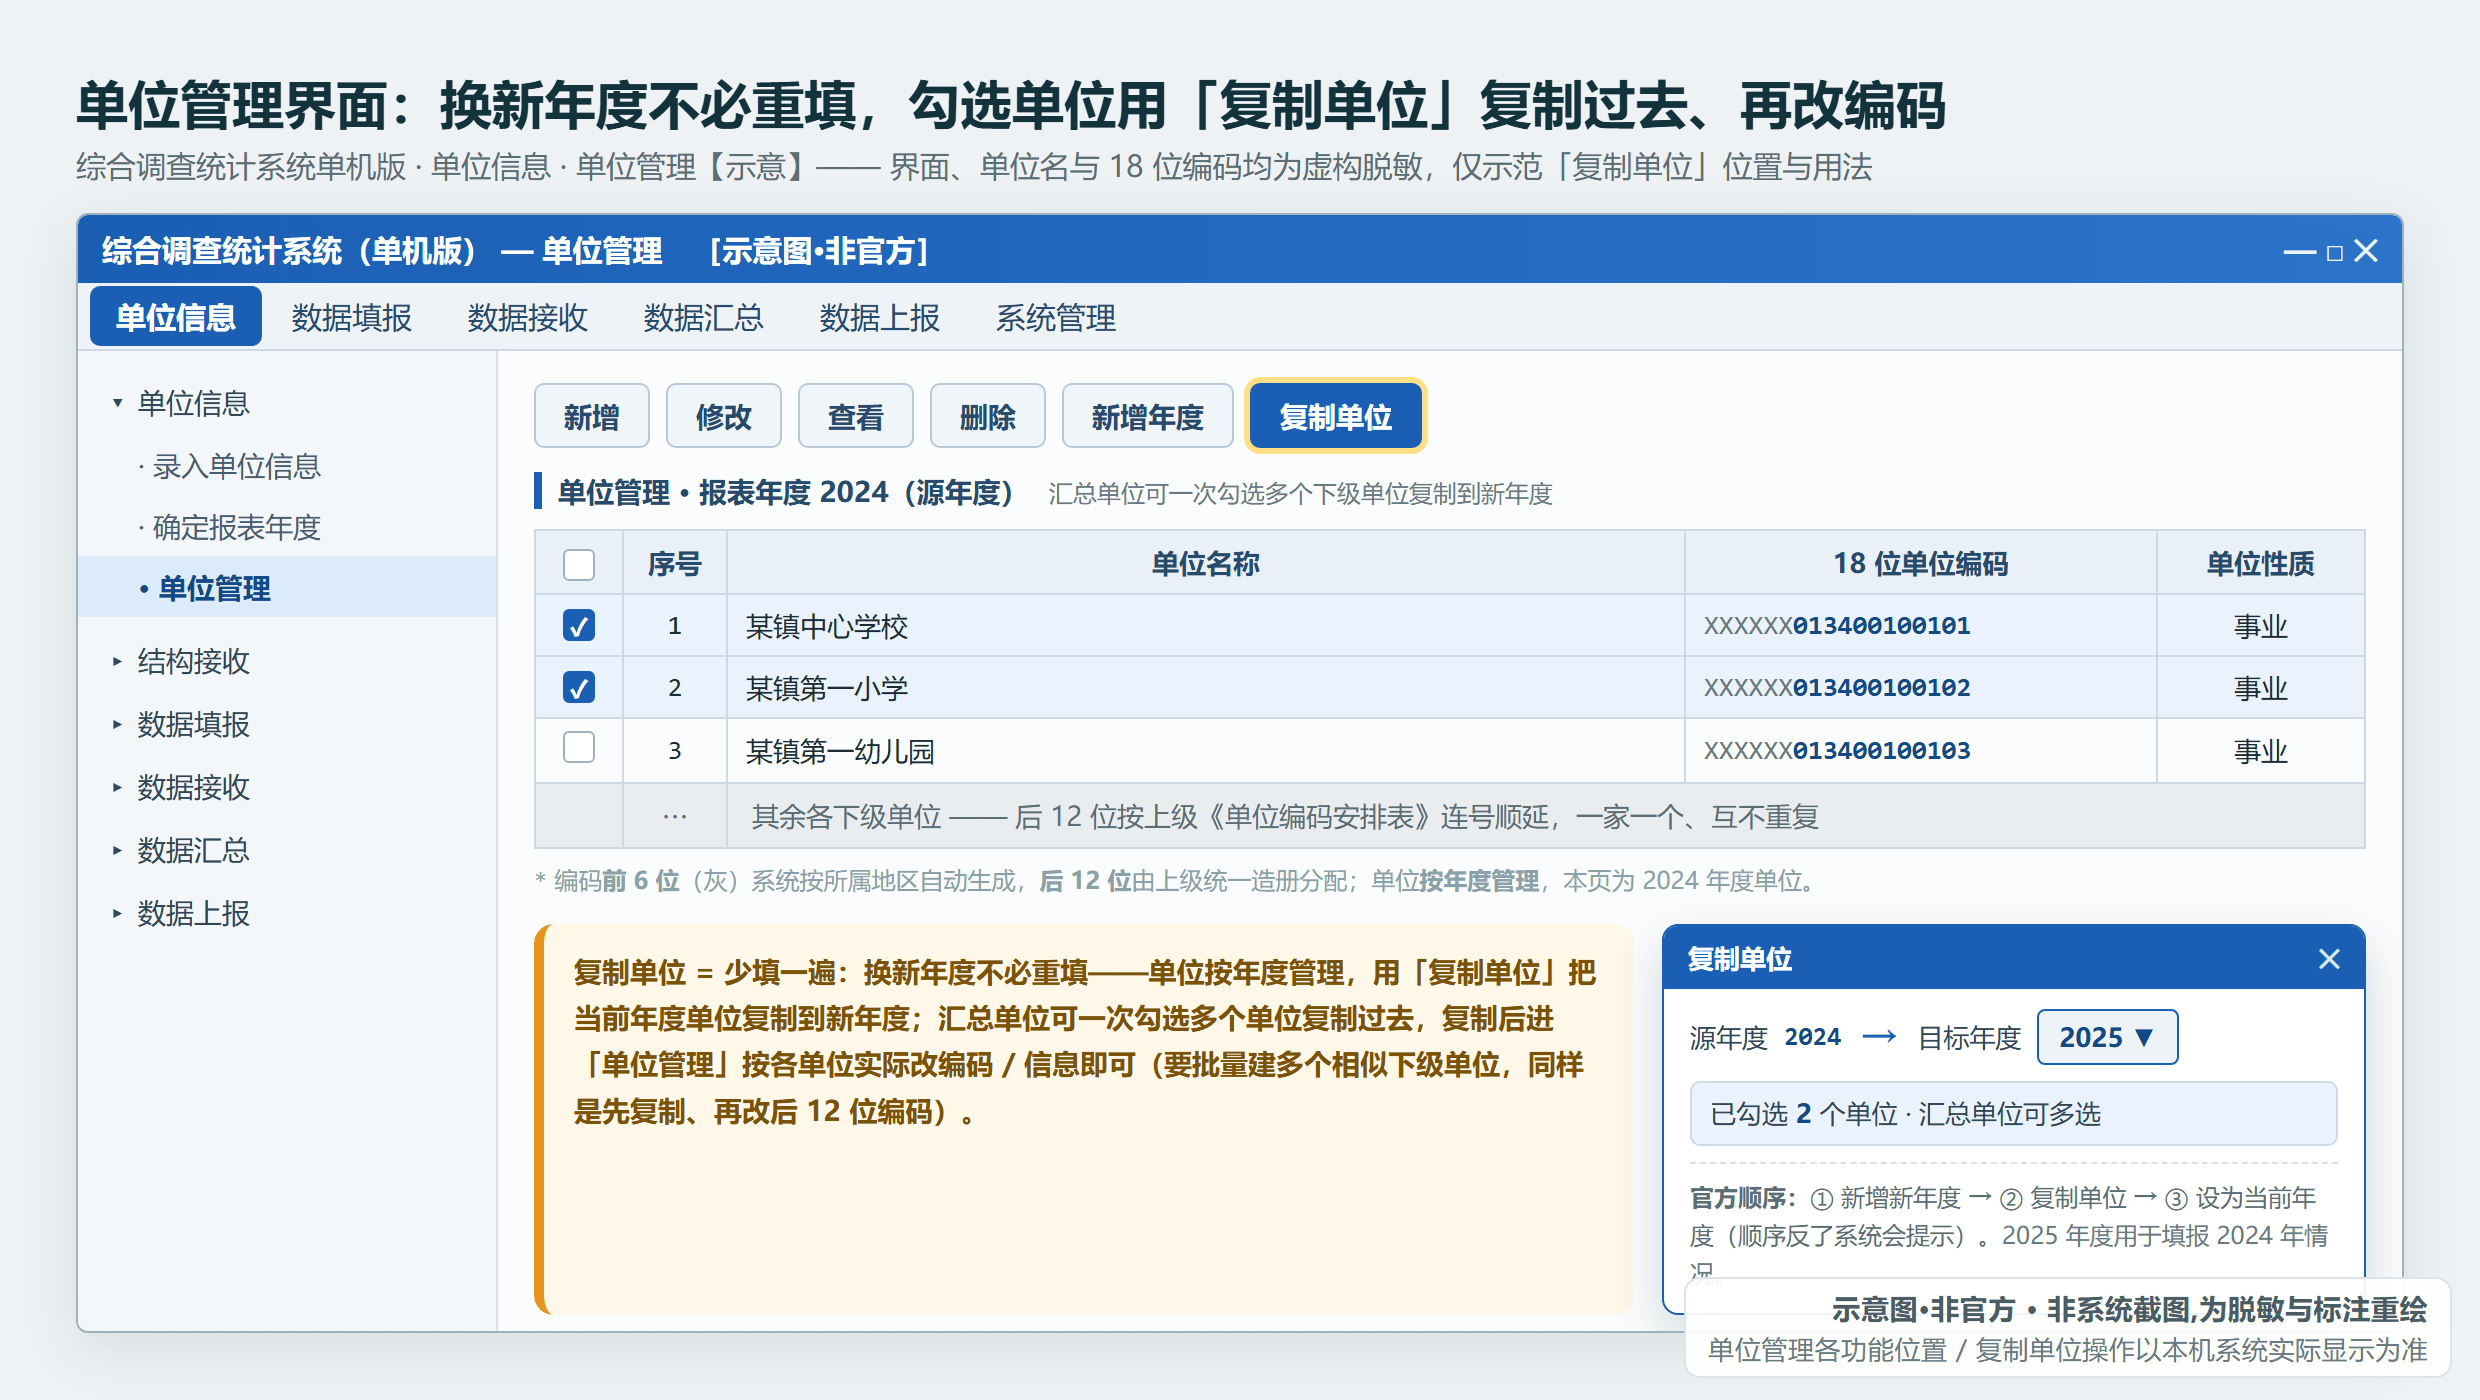Open the 数据接收 top menu tab
Viewport: 2480px width, 1400px height.
coord(528,318)
